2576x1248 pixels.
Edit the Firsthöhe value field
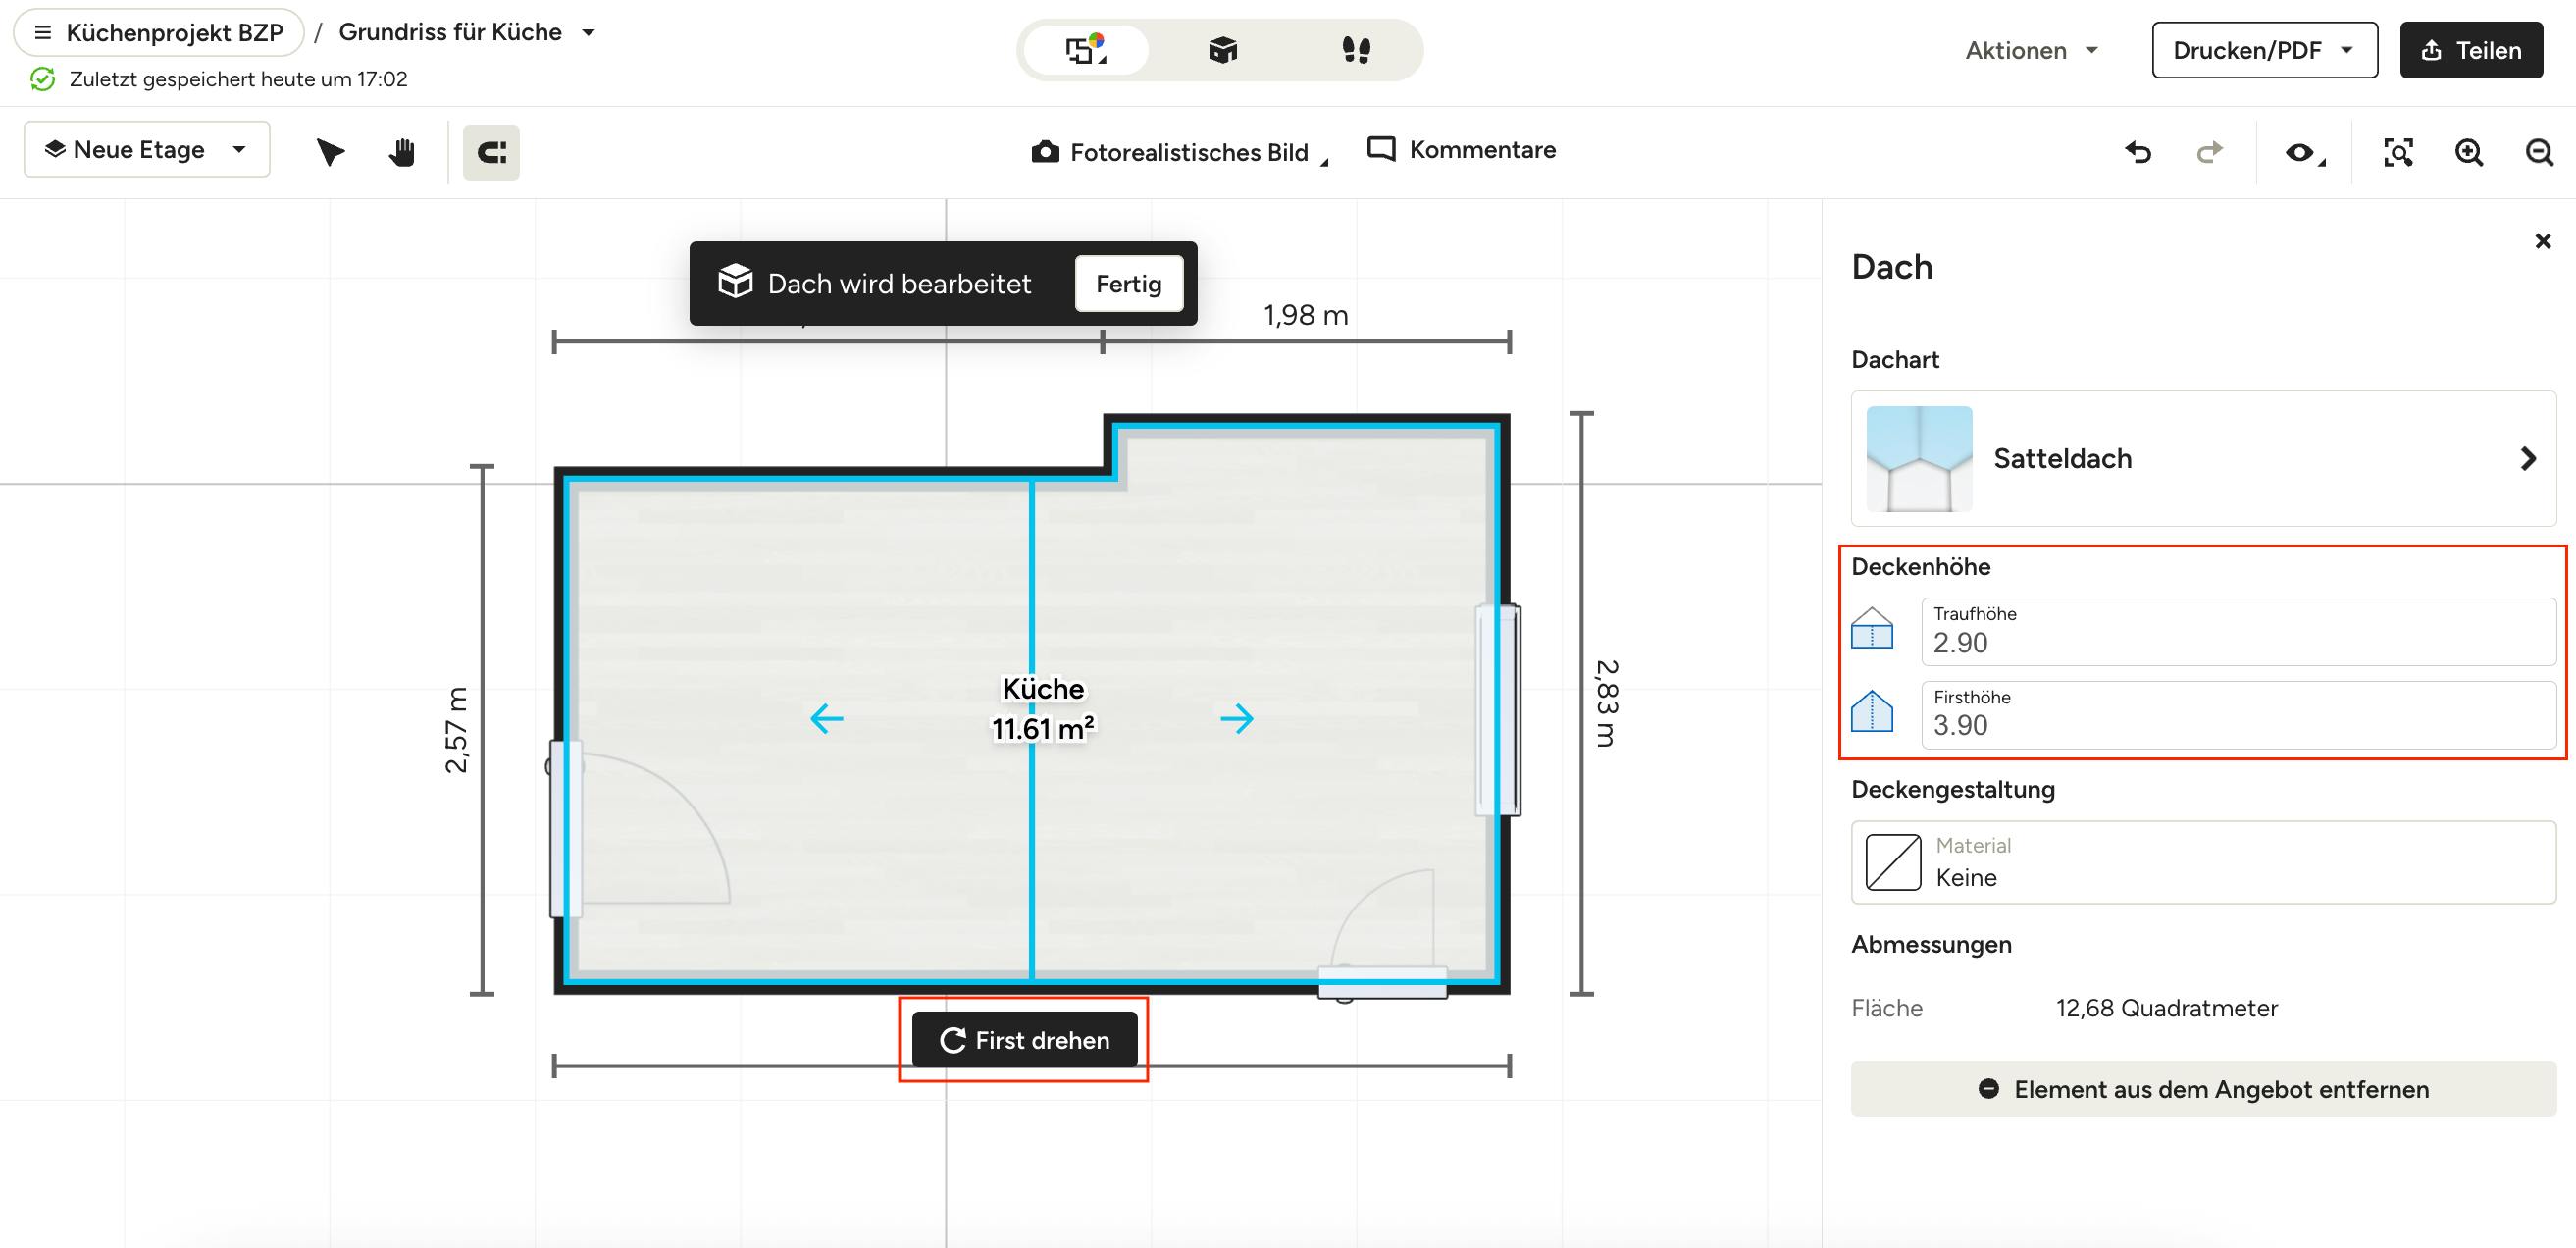2238,714
